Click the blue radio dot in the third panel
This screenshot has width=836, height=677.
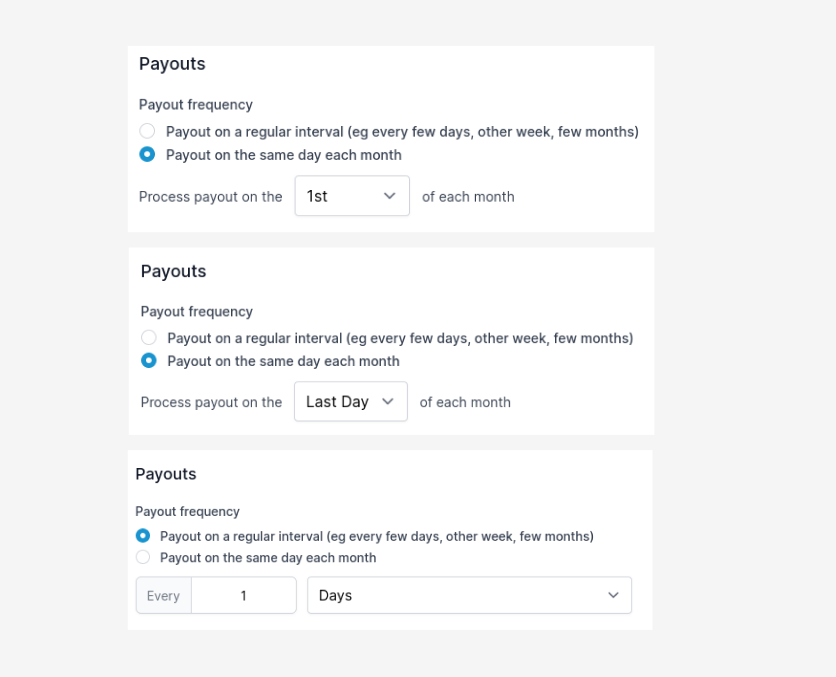[143, 535]
